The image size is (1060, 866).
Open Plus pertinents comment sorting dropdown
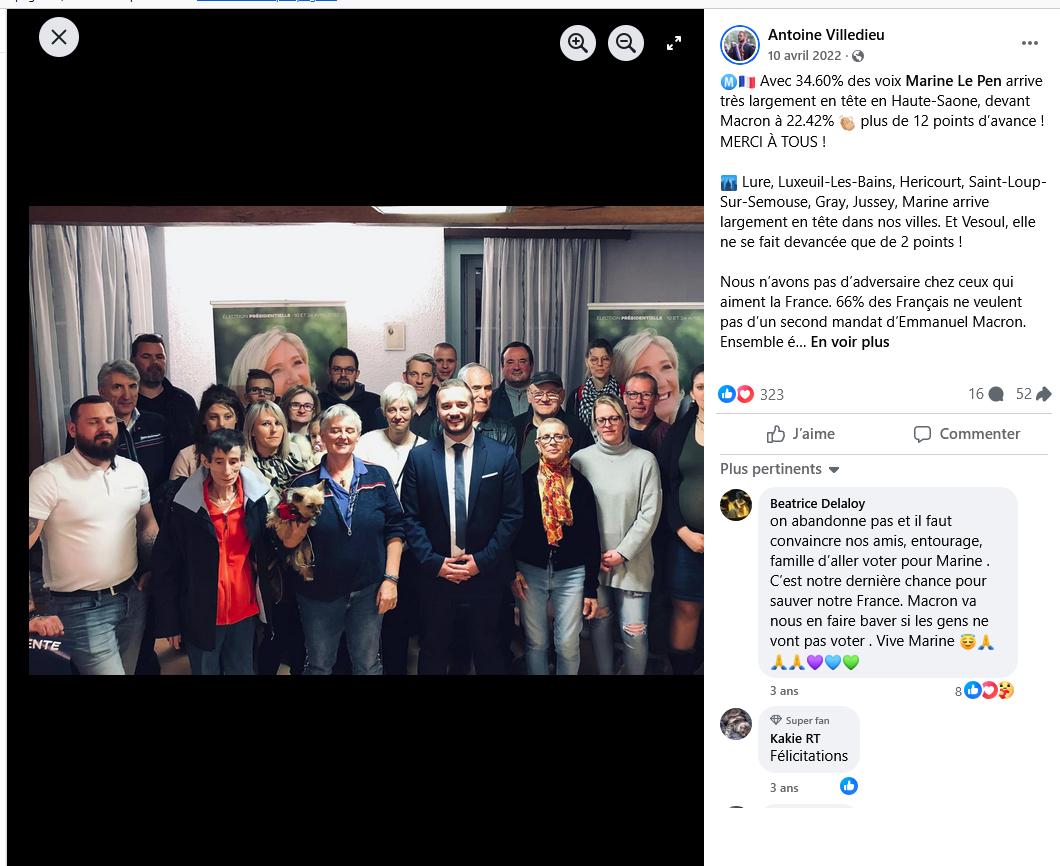click(x=779, y=469)
